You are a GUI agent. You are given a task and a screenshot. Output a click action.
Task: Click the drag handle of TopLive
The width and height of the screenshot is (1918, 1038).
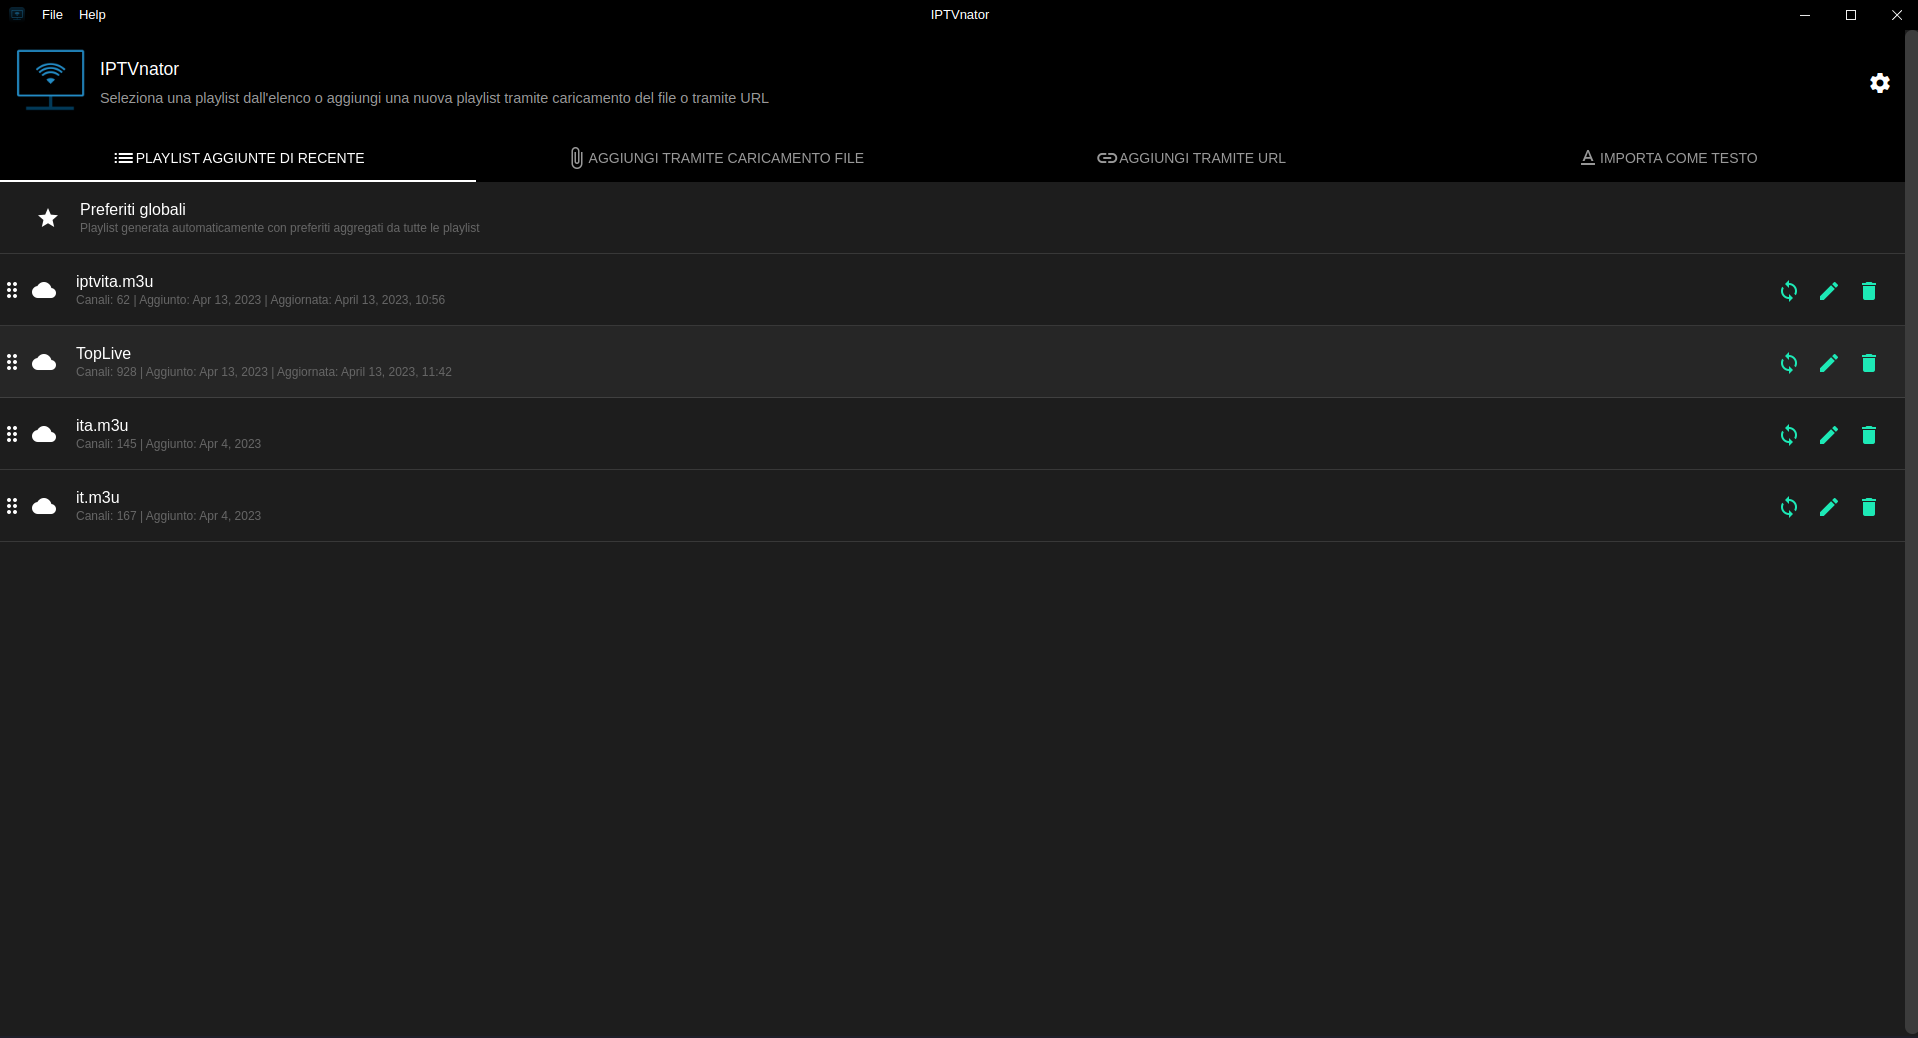(x=12, y=362)
